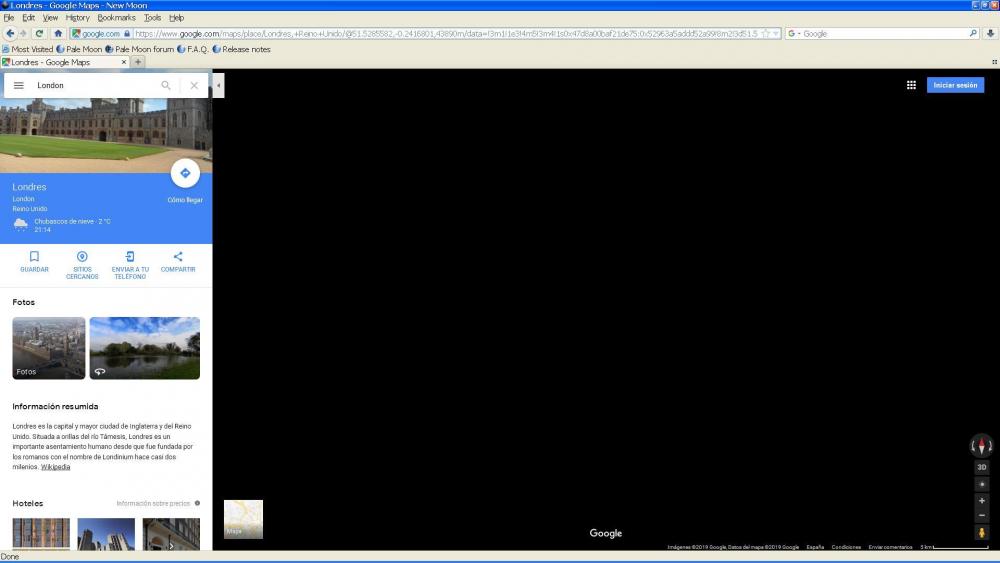Screen dimensions: 1000x563
Task: Open the Edit menu
Action: (x=29, y=18)
